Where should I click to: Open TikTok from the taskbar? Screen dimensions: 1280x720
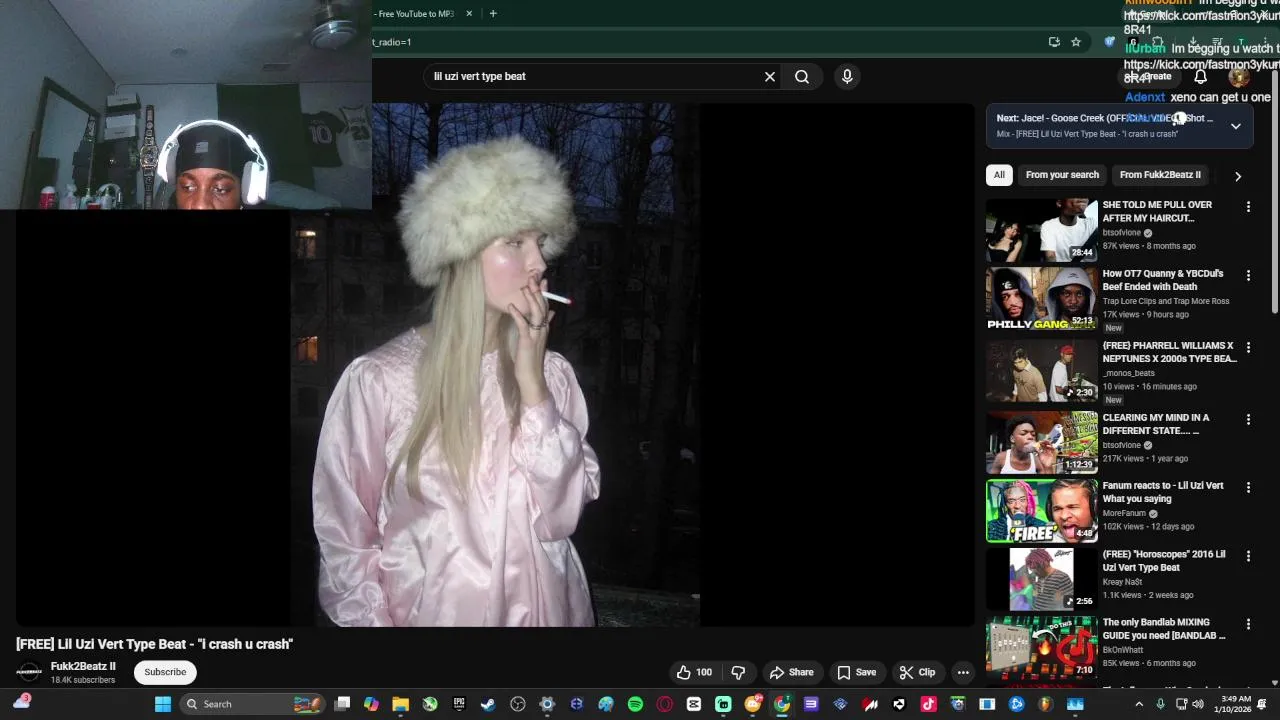point(928,704)
